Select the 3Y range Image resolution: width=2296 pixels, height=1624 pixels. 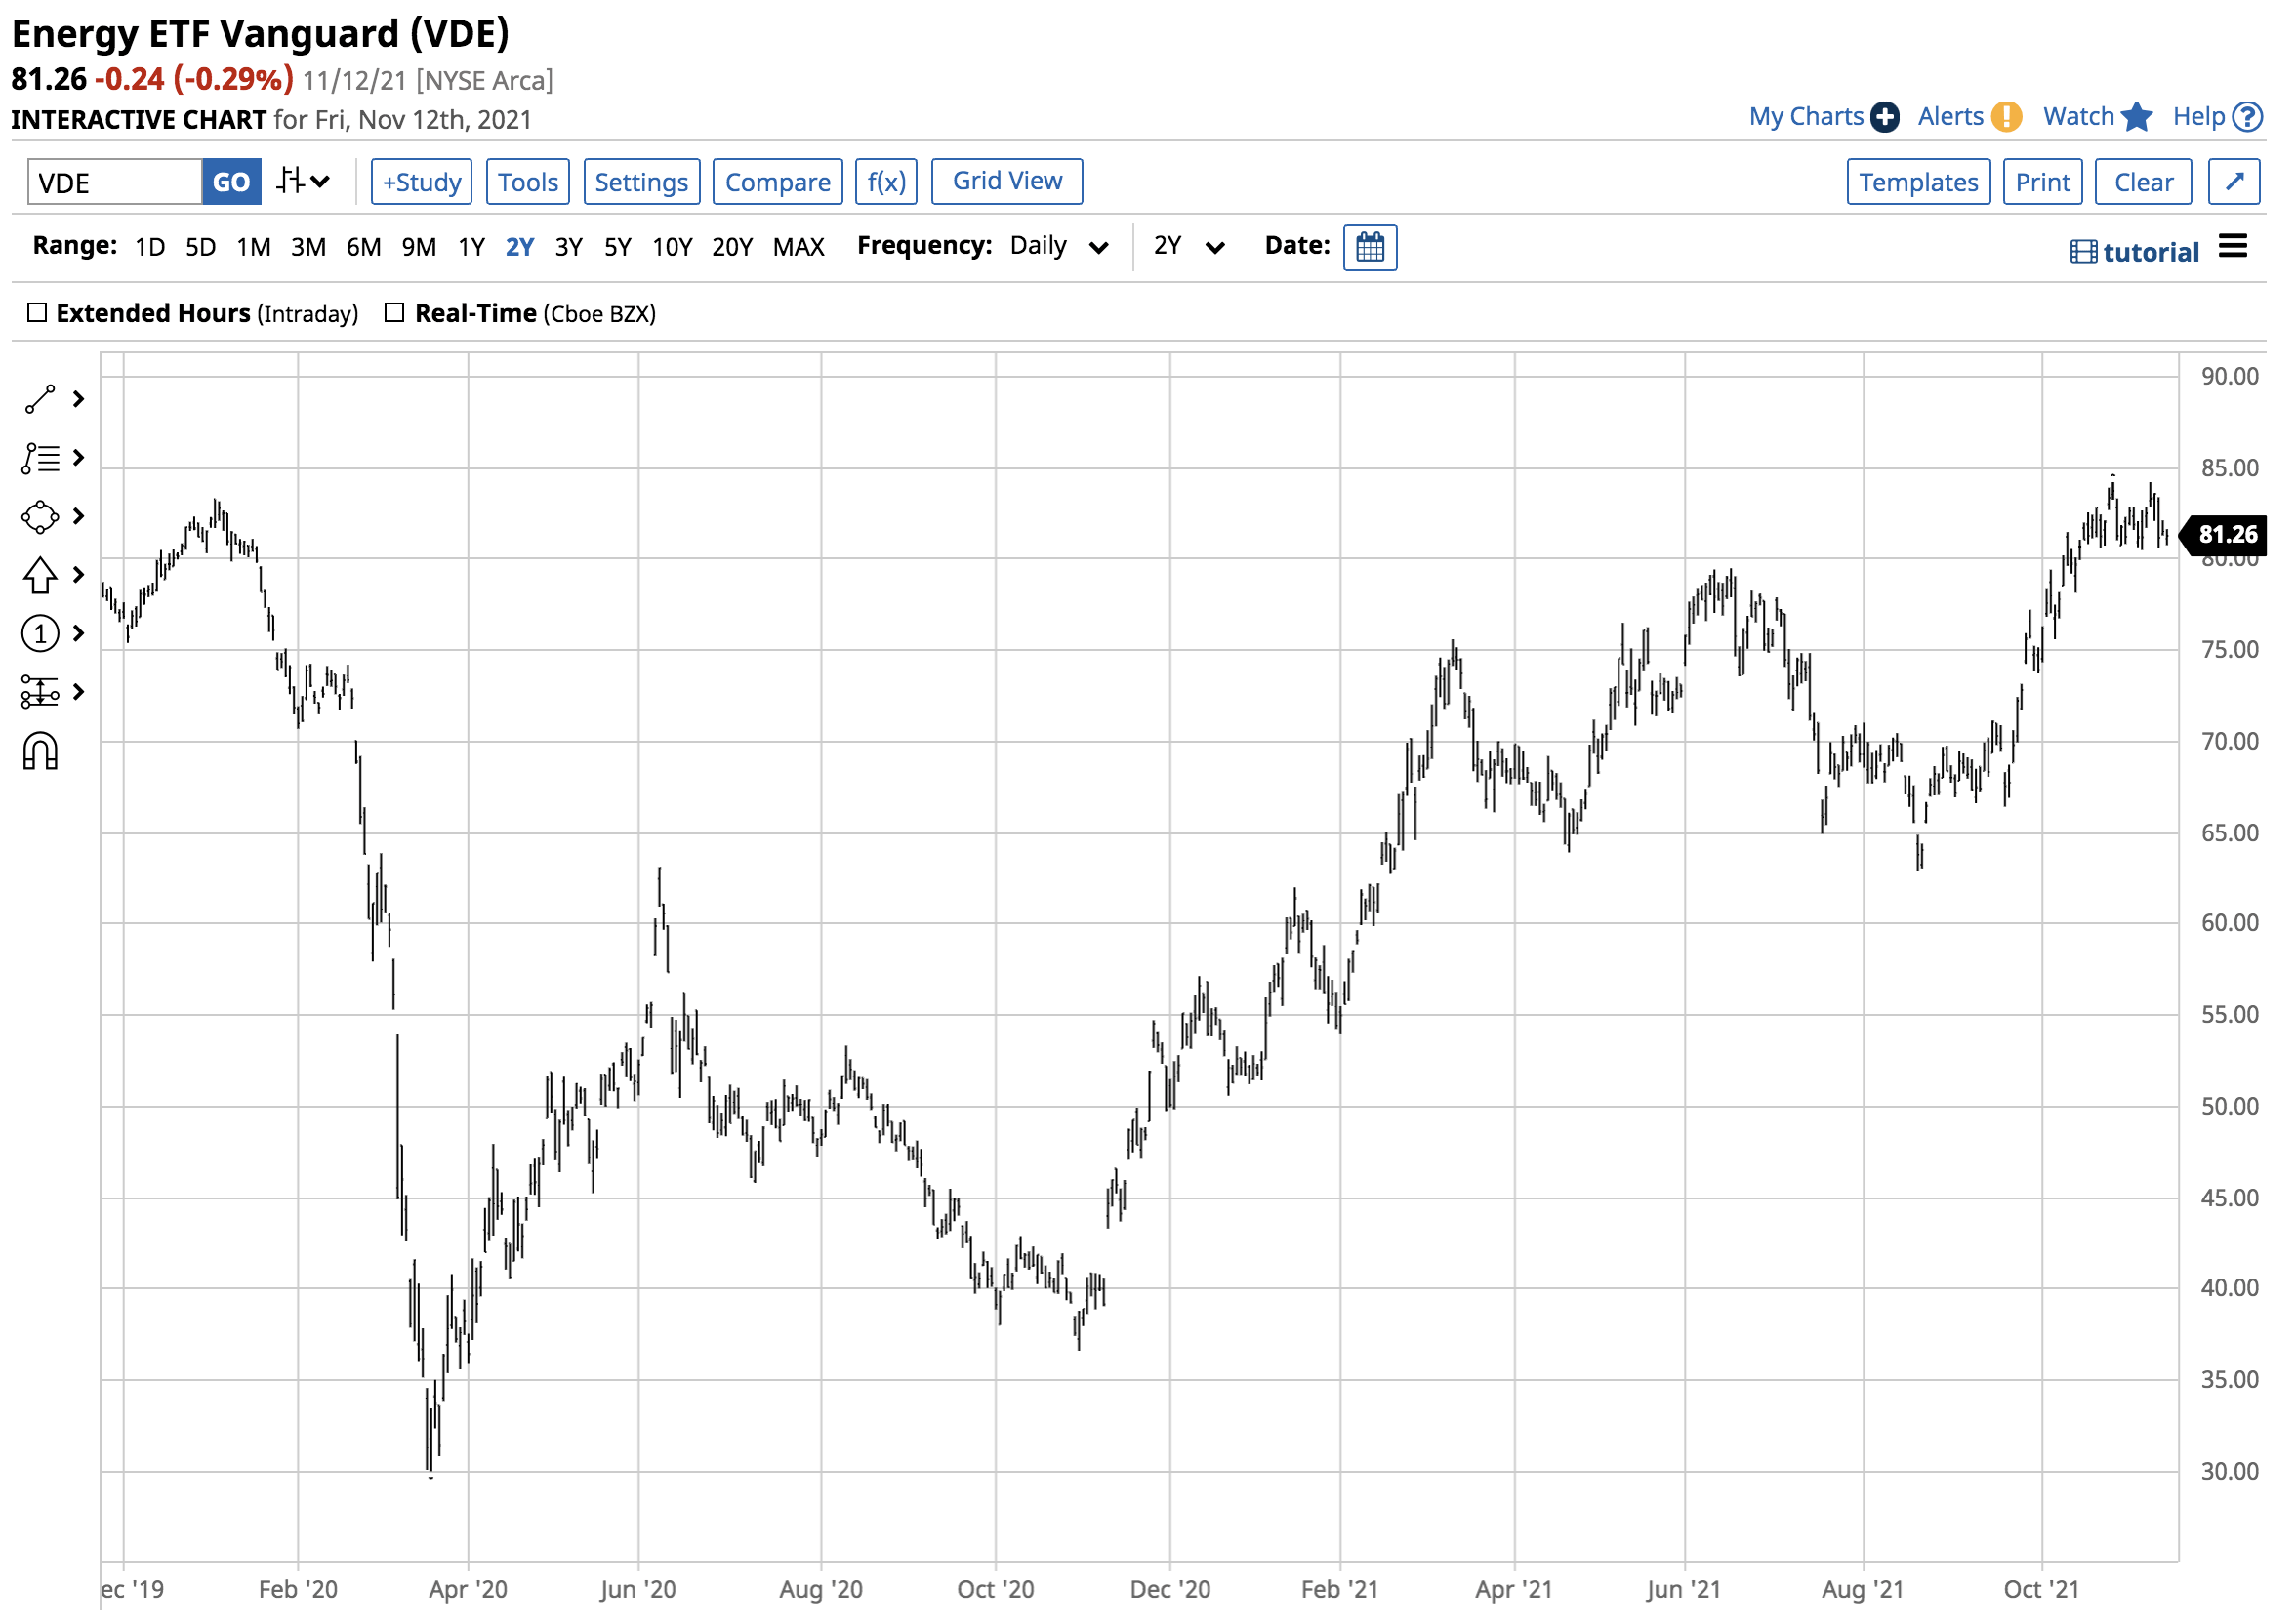coord(569,247)
